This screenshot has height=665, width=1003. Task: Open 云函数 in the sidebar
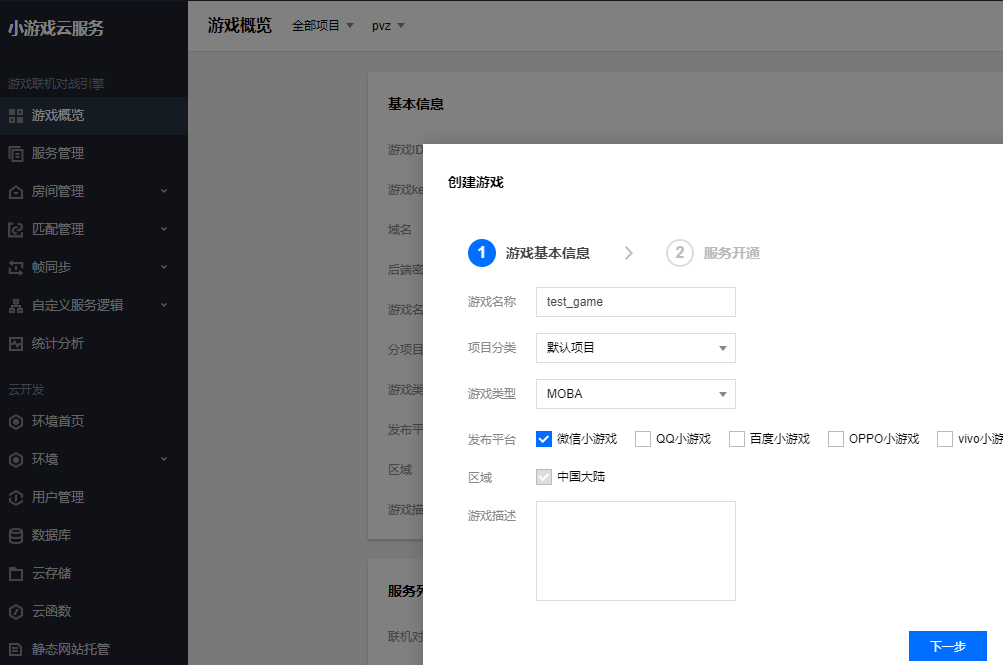[94, 611]
